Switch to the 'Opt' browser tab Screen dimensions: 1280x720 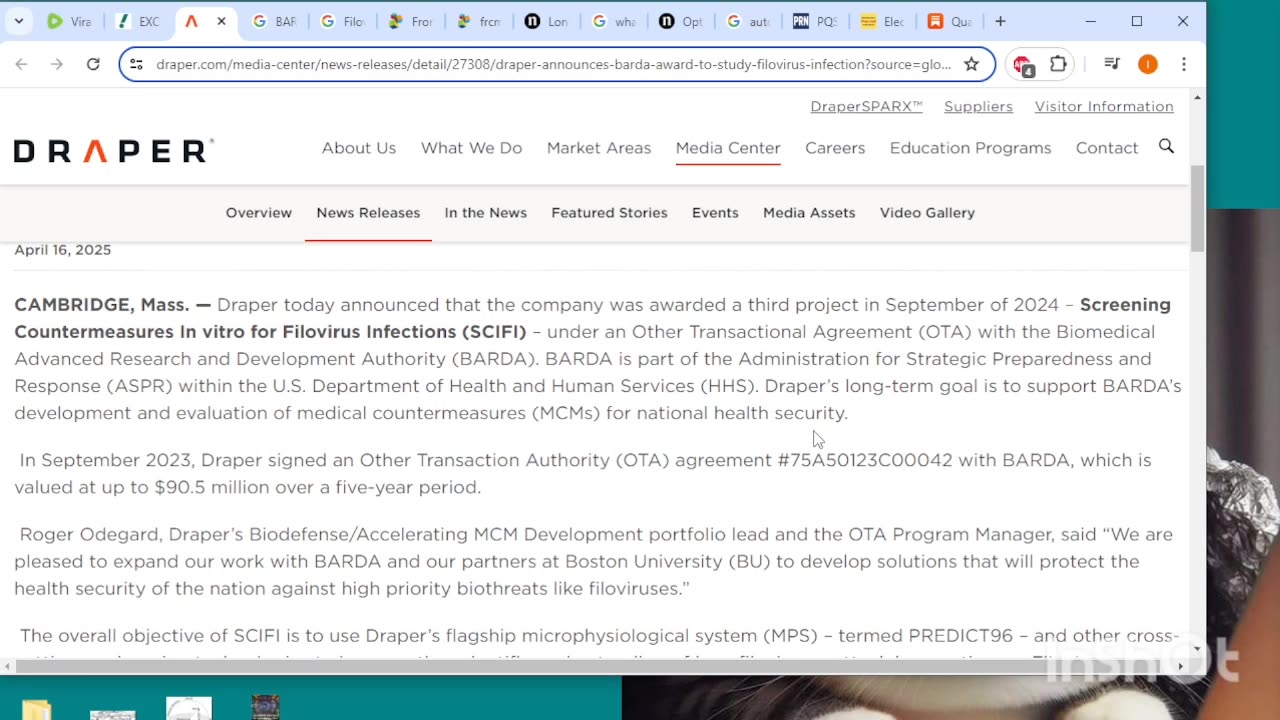pos(682,21)
